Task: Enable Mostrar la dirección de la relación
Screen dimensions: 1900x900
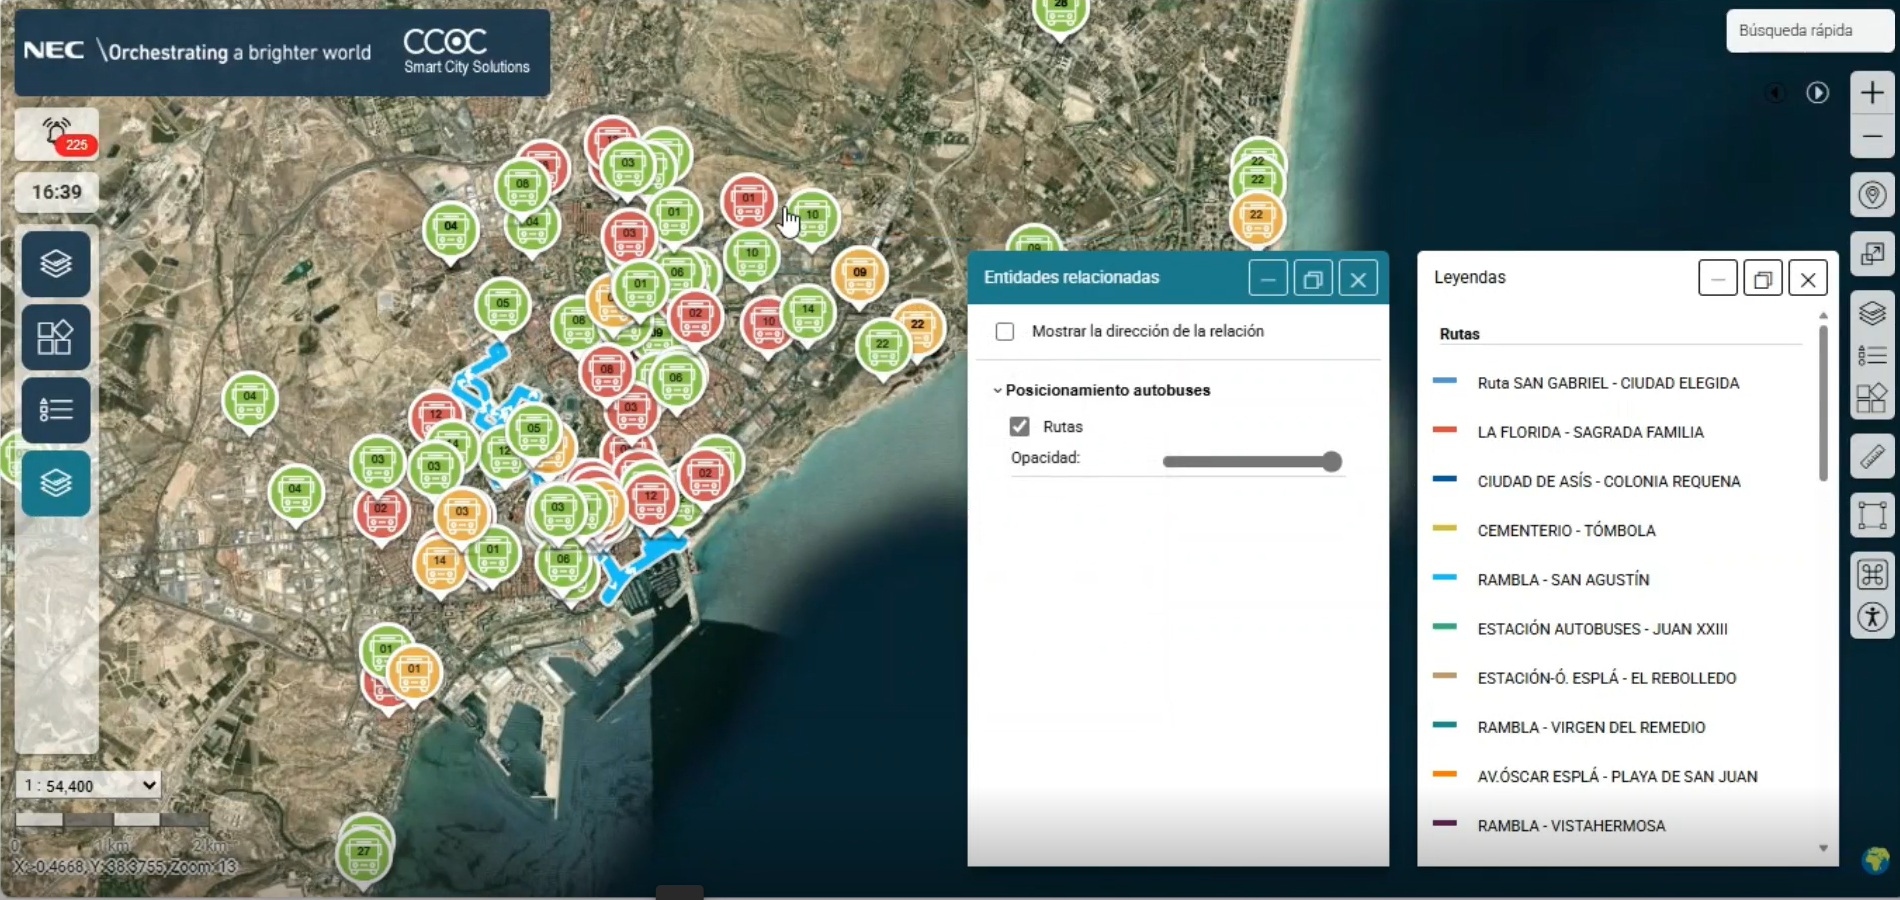Action: click(1005, 331)
